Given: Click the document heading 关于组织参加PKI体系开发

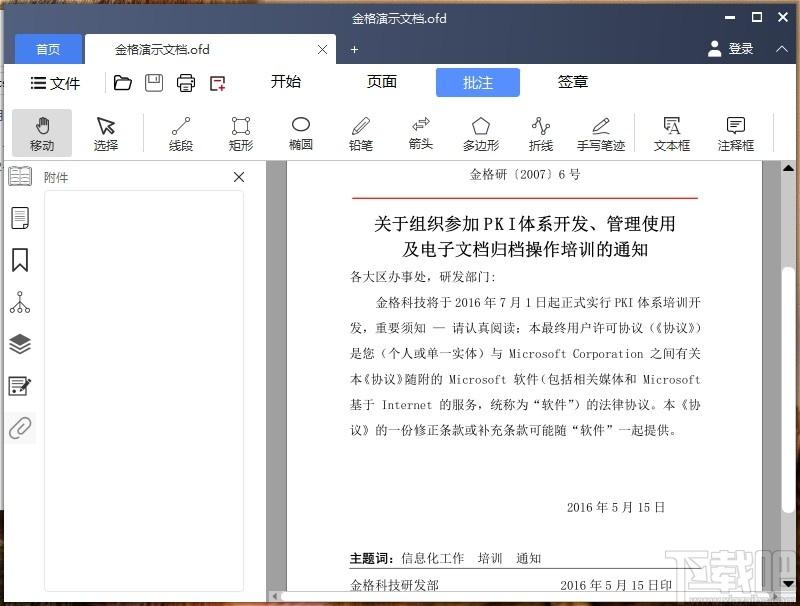Looking at the screenshot, I should coord(524,236).
